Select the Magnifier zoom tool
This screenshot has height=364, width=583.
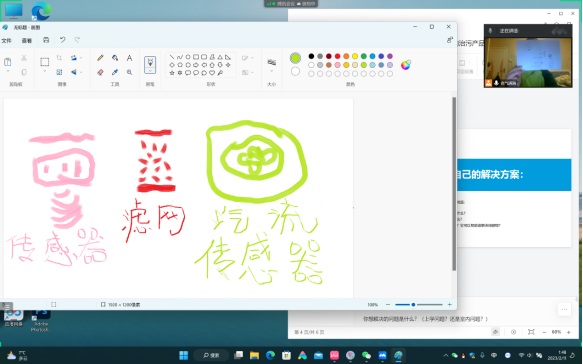[x=129, y=72]
